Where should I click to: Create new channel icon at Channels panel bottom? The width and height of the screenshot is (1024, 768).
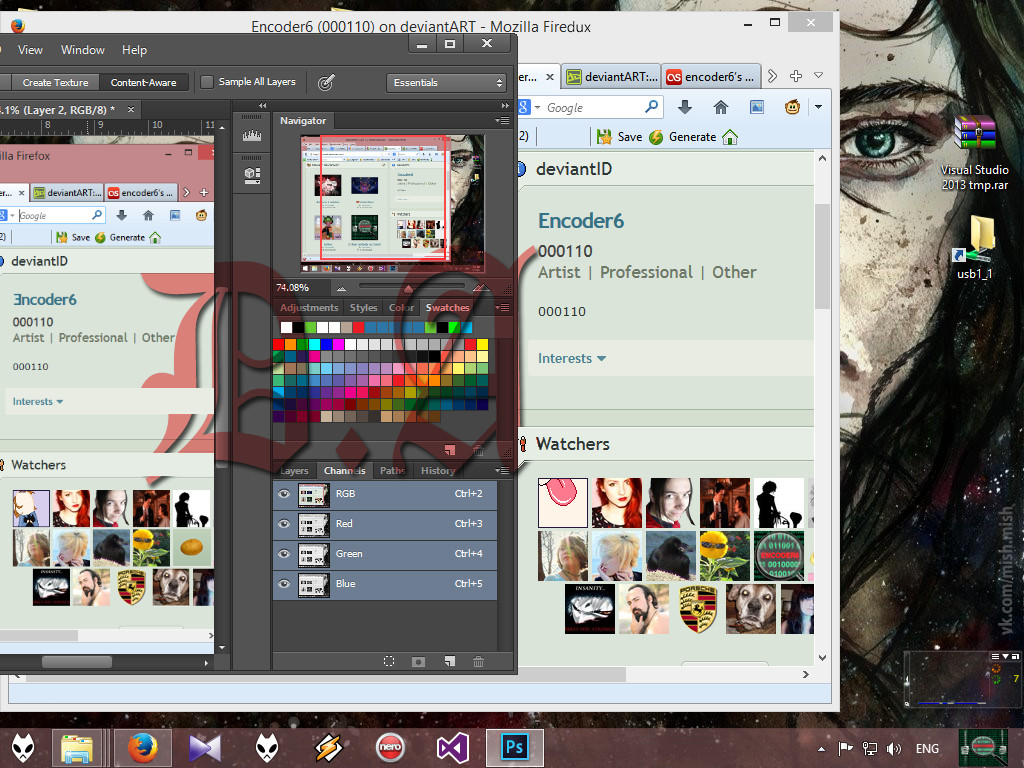click(x=449, y=661)
